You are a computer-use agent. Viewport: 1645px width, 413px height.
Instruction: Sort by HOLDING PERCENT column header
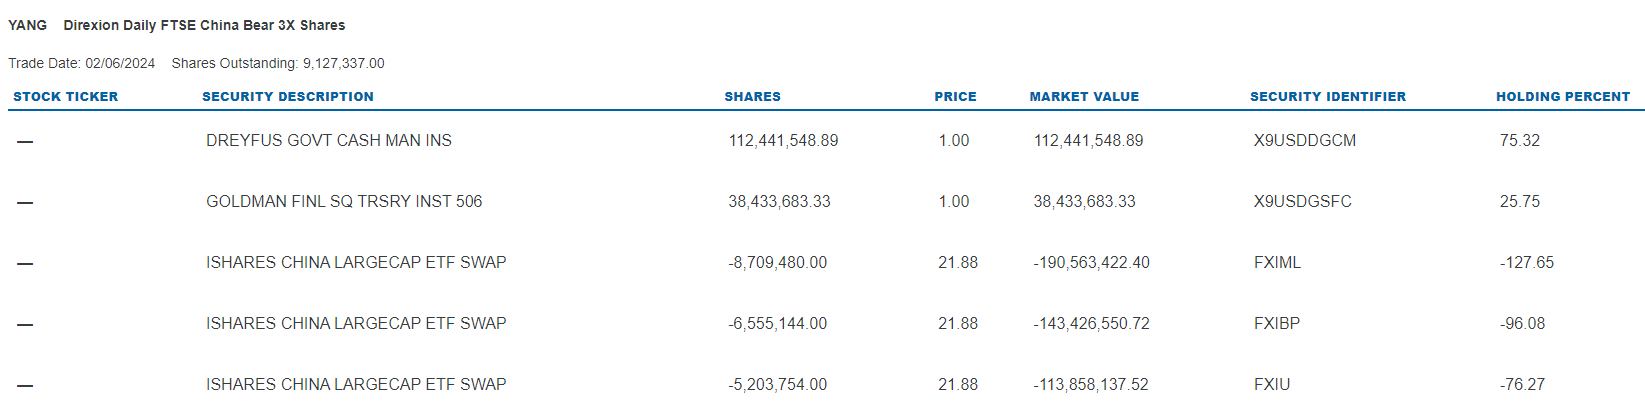(1562, 97)
